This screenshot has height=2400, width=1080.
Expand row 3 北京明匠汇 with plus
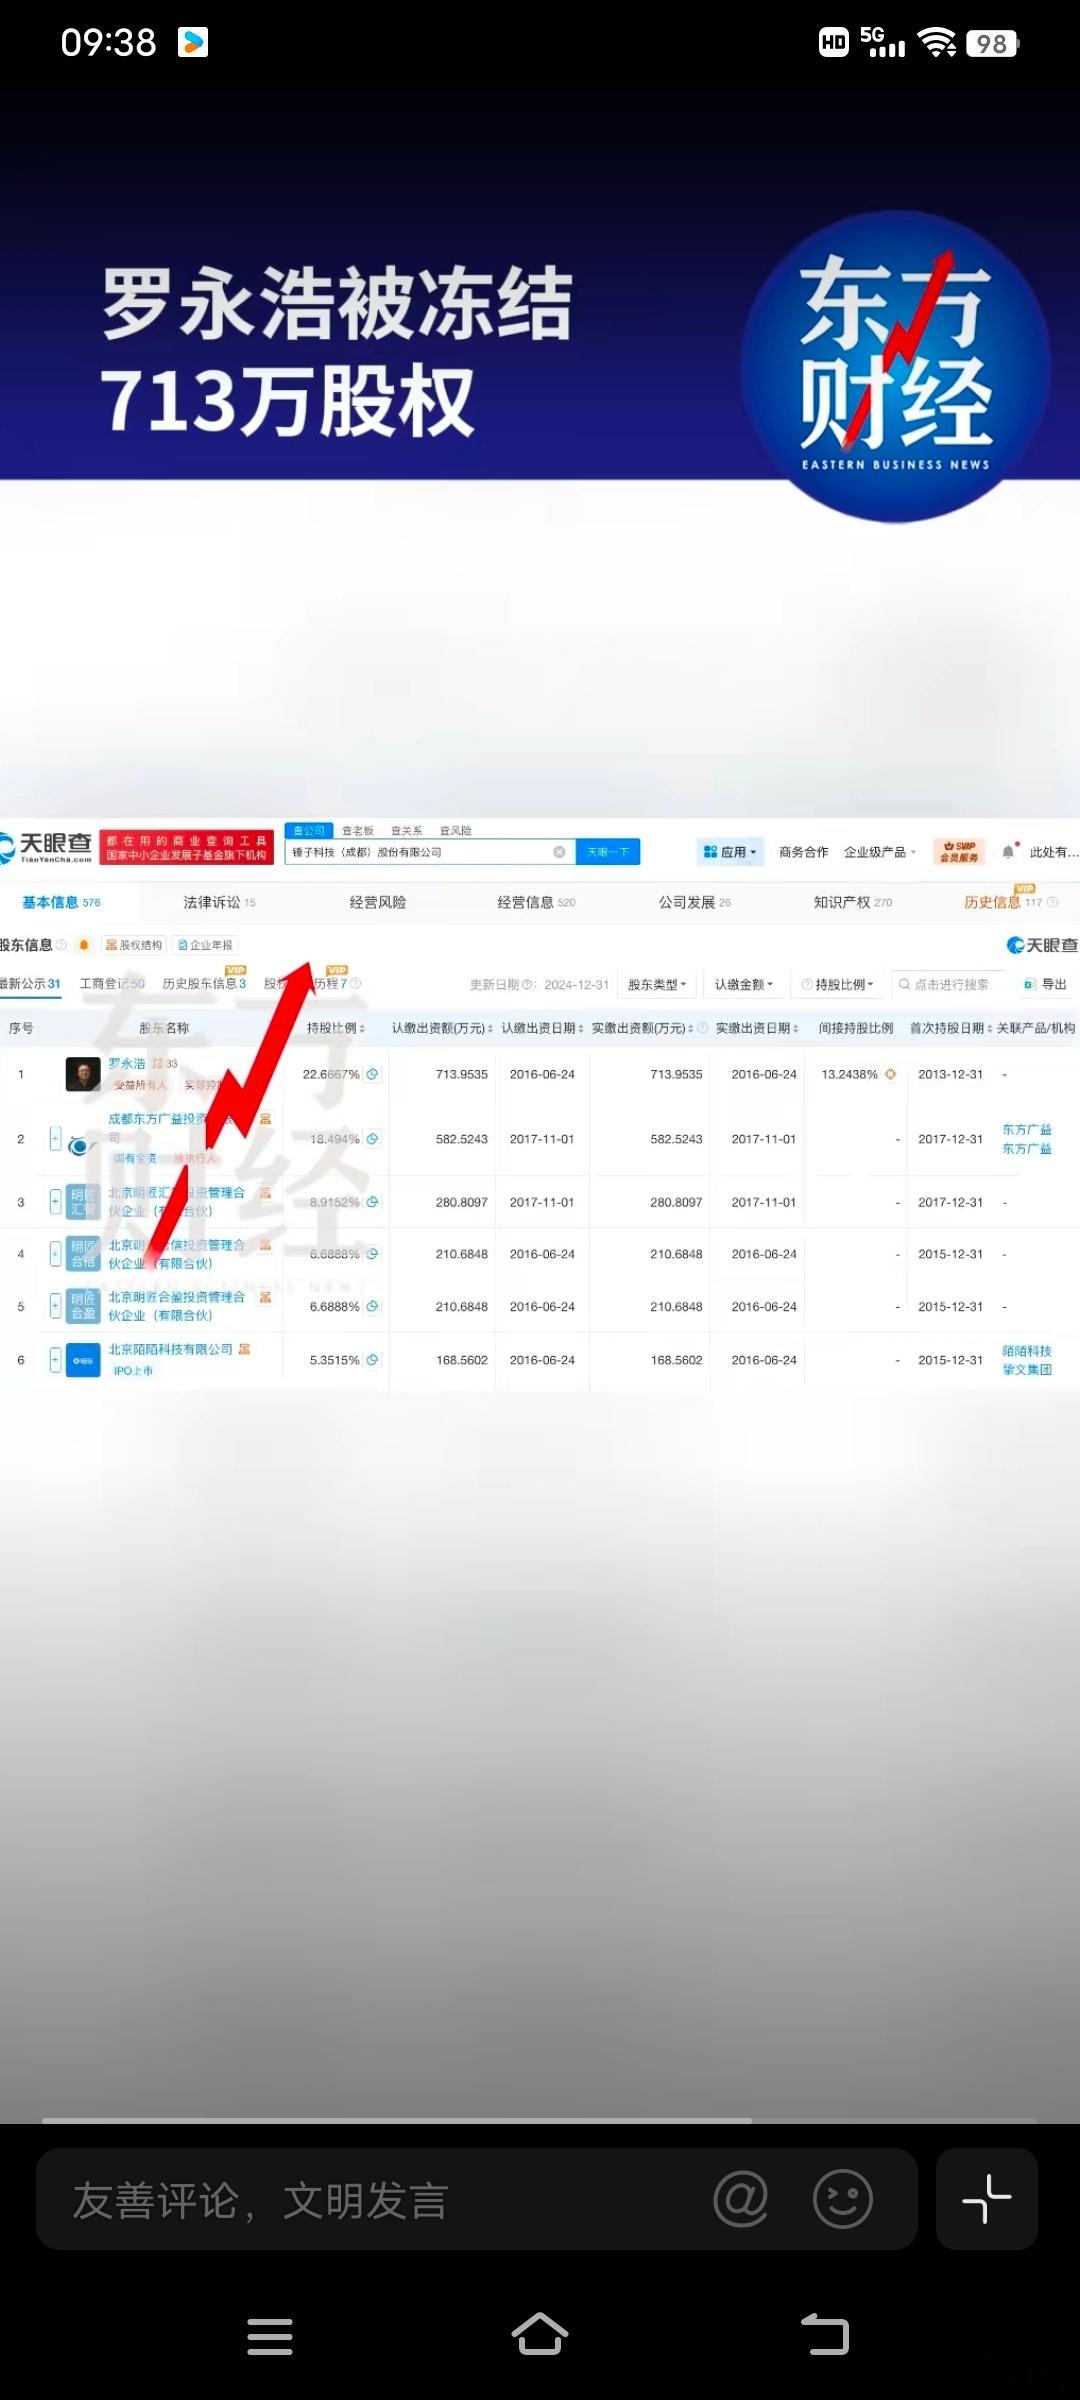[56, 1201]
